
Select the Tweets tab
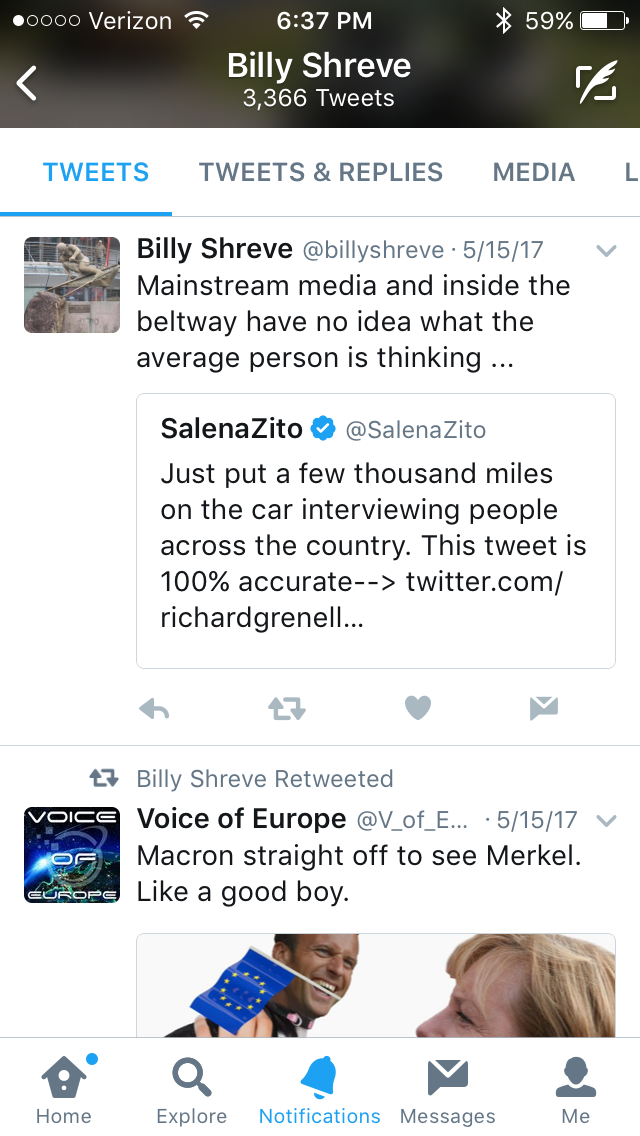pos(96,172)
